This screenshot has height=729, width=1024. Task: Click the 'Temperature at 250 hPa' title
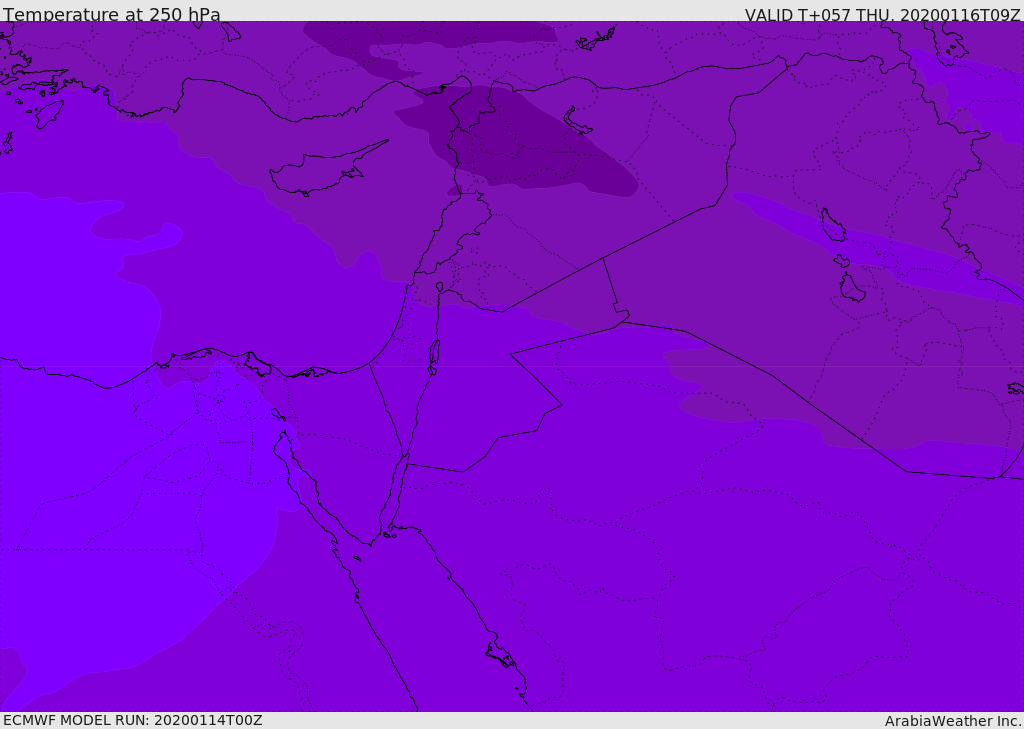click(112, 14)
